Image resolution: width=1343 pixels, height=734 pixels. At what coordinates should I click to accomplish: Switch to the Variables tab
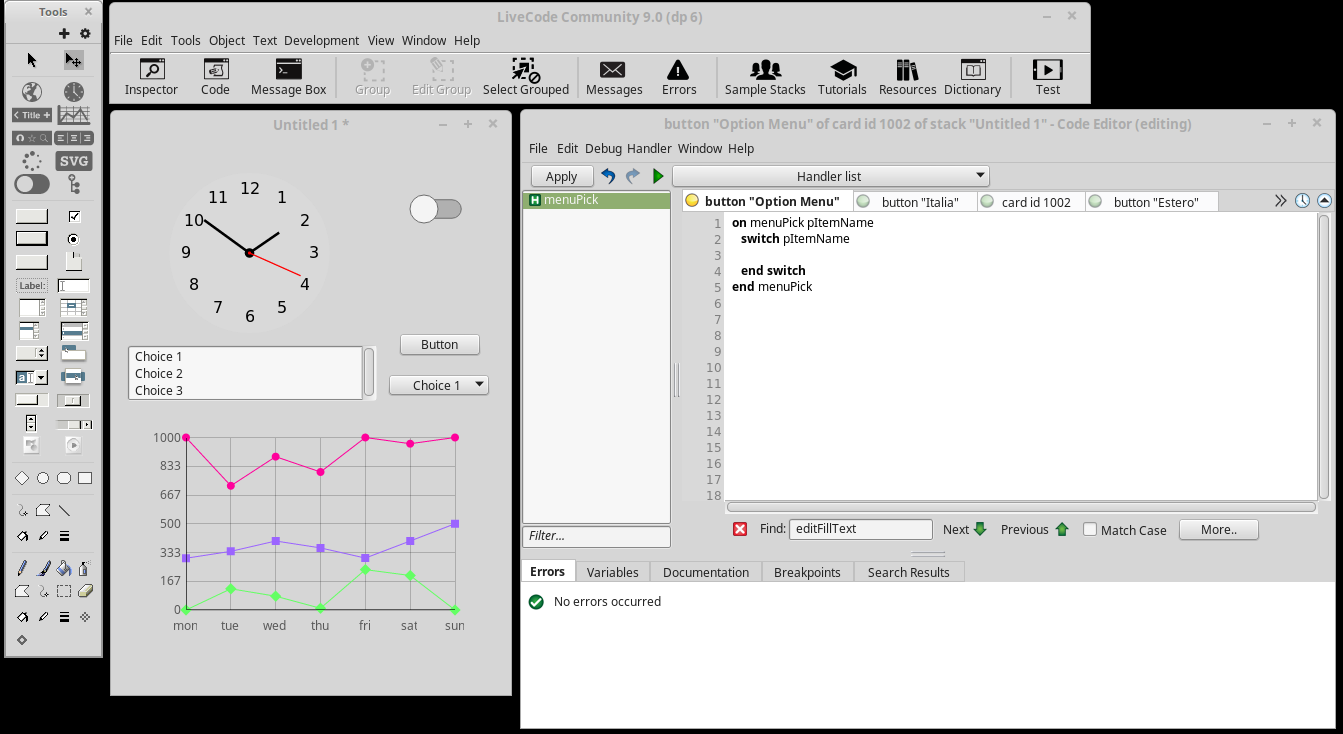[612, 572]
